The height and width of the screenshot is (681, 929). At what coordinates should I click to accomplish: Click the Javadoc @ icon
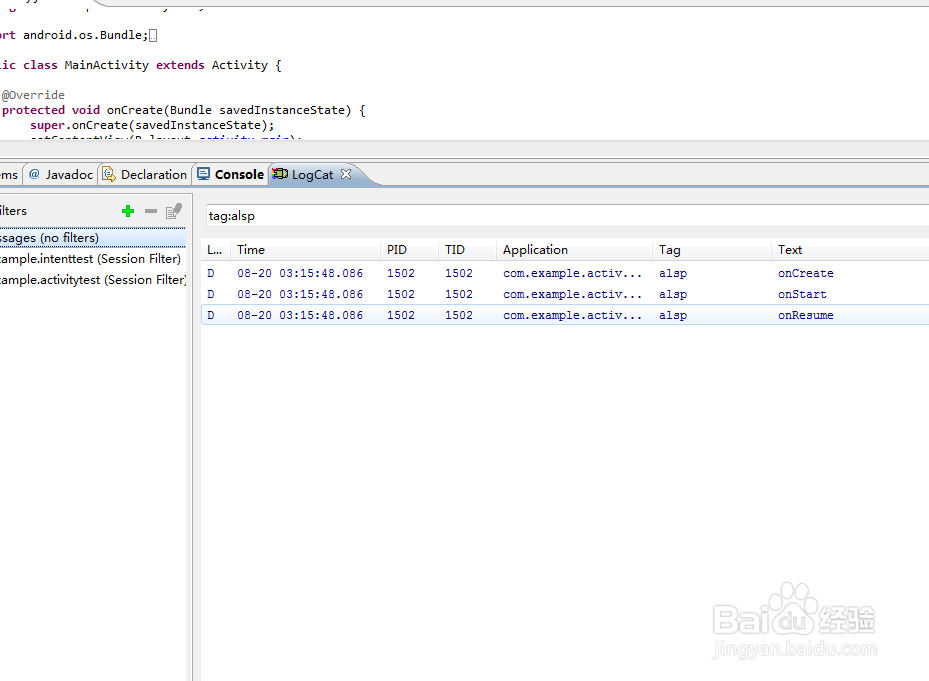[x=34, y=174]
